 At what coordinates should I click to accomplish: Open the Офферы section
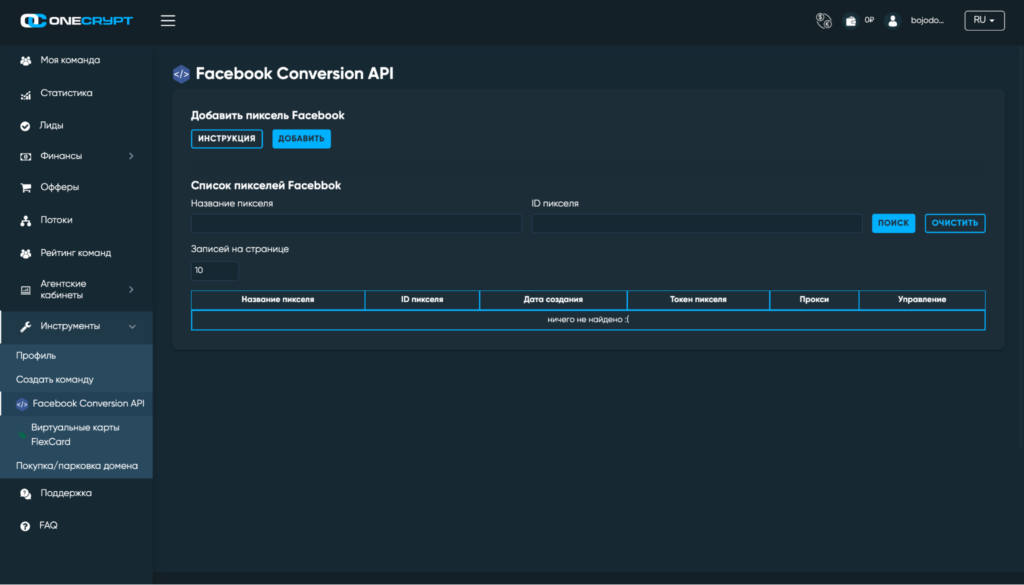pyautogui.click(x=59, y=187)
